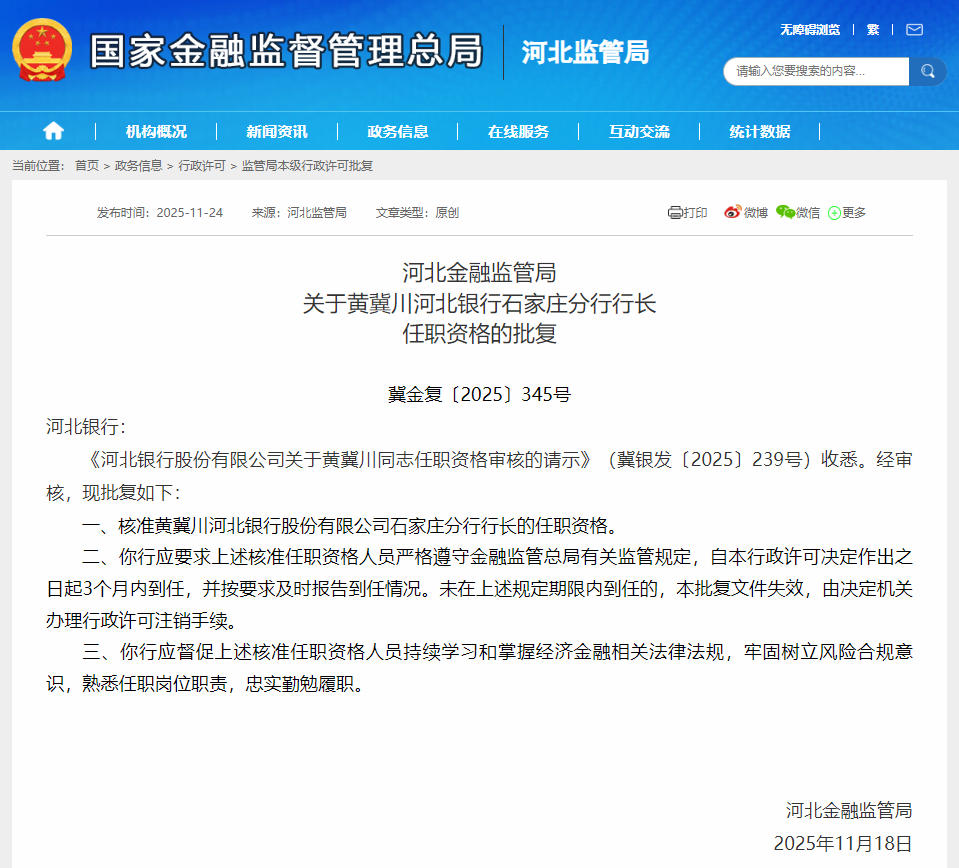Open the 新闻资讯 menu

click(x=276, y=131)
